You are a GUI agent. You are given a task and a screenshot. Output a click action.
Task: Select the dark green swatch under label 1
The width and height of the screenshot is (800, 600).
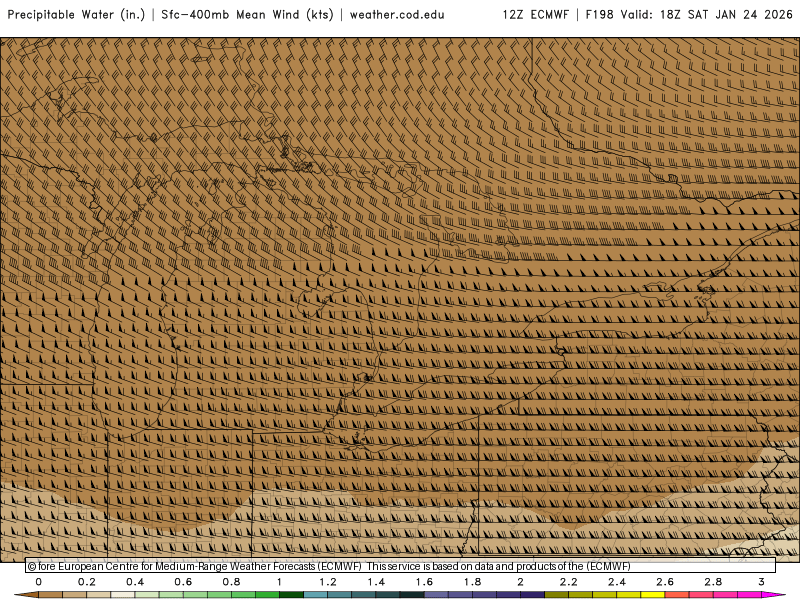click(x=291, y=595)
